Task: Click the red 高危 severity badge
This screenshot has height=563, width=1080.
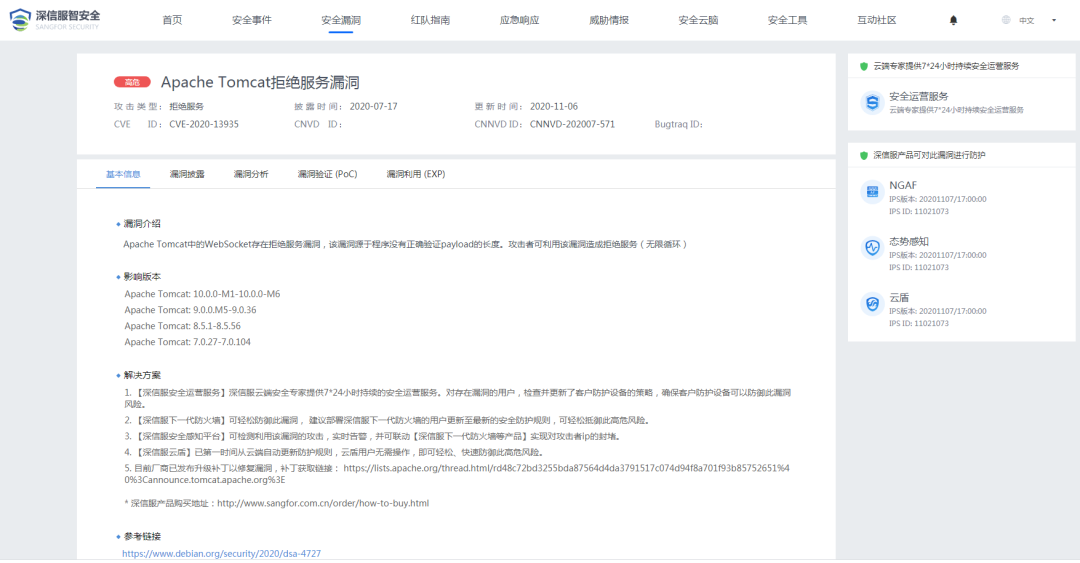Action: click(x=132, y=82)
